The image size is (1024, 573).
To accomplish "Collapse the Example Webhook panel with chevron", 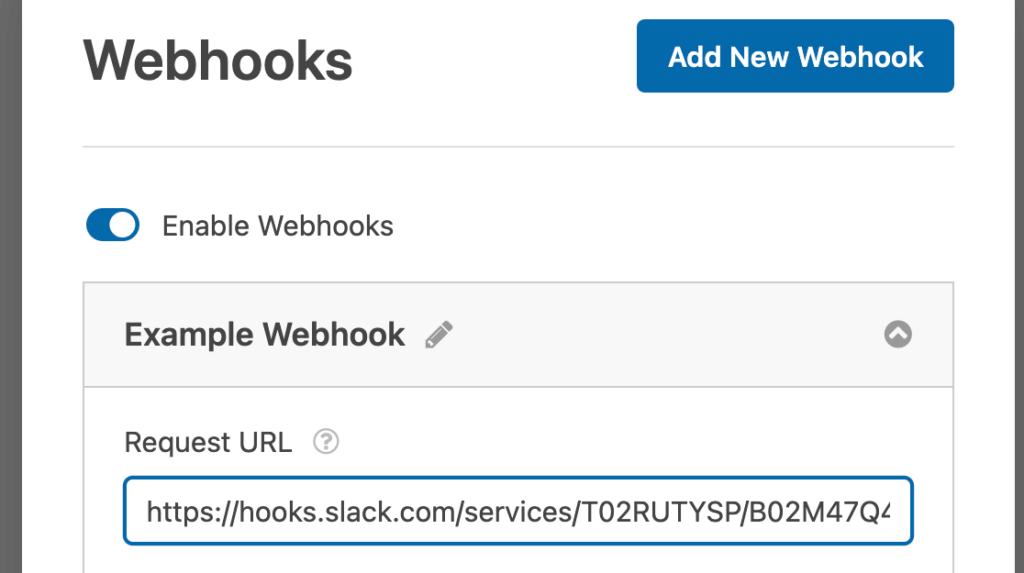I will point(898,334).
